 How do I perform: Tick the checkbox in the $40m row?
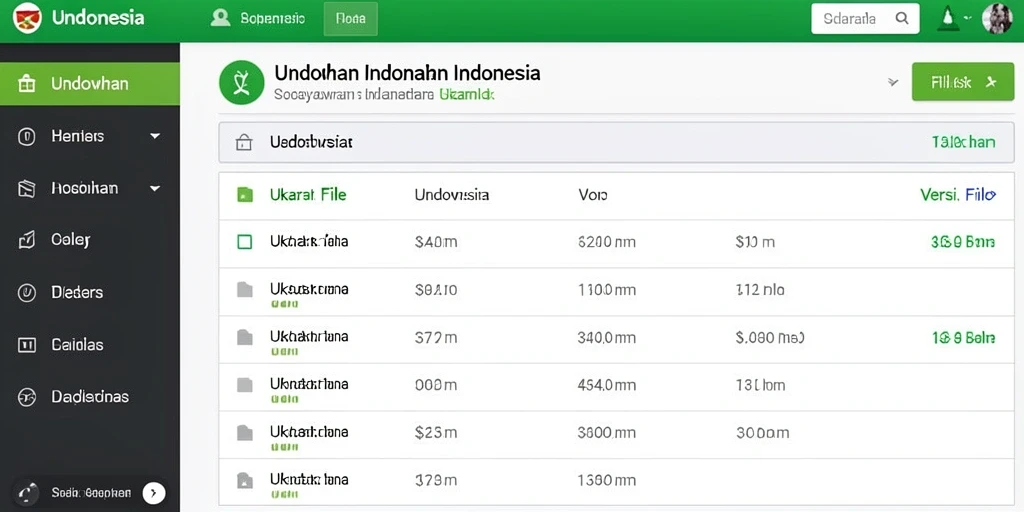pyautogui.click(x=244, y=242)
